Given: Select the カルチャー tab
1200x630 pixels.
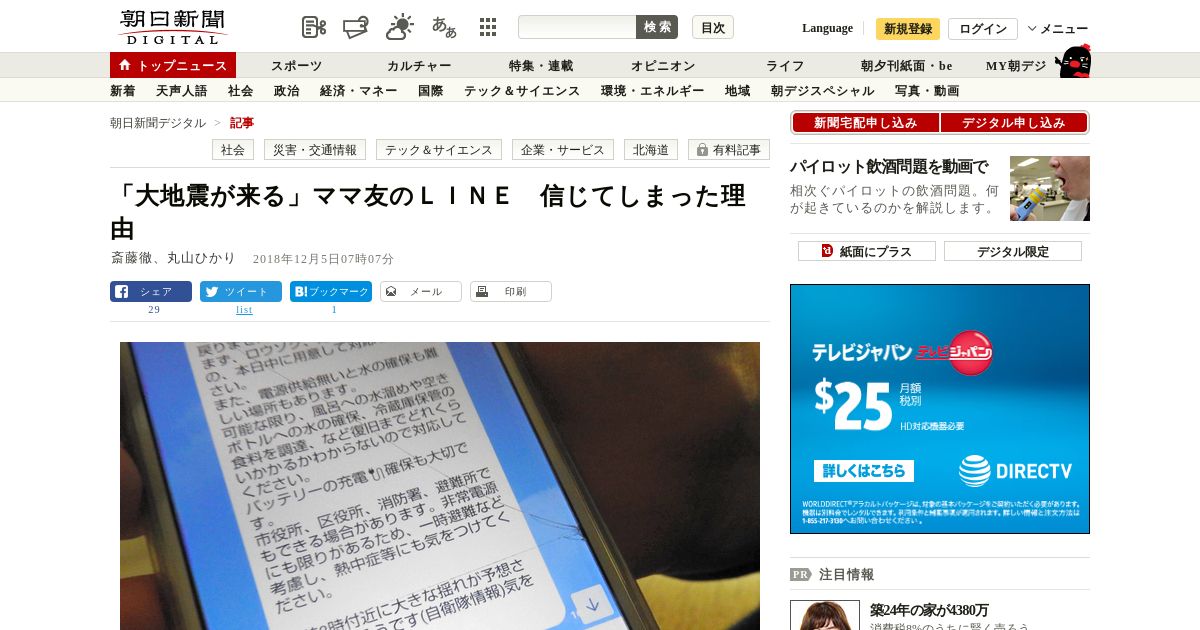Looking at the screenshot, I should click(x=419, y=66).
